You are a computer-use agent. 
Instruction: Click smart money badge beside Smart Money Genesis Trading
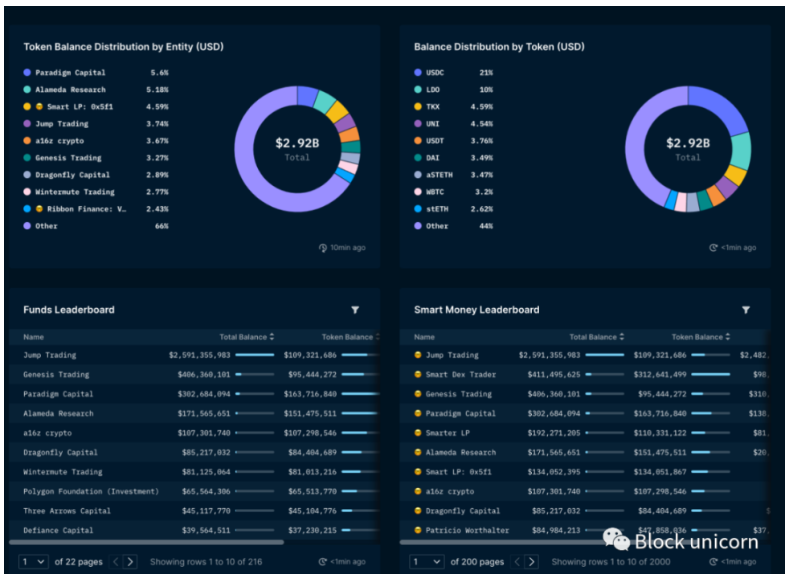[418, 394]
